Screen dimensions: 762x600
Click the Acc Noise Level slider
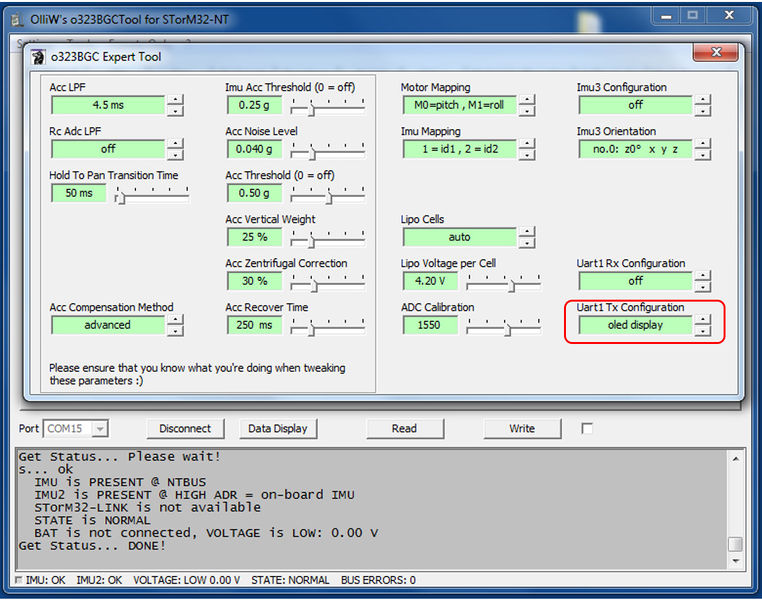click(x=328, y=150)
